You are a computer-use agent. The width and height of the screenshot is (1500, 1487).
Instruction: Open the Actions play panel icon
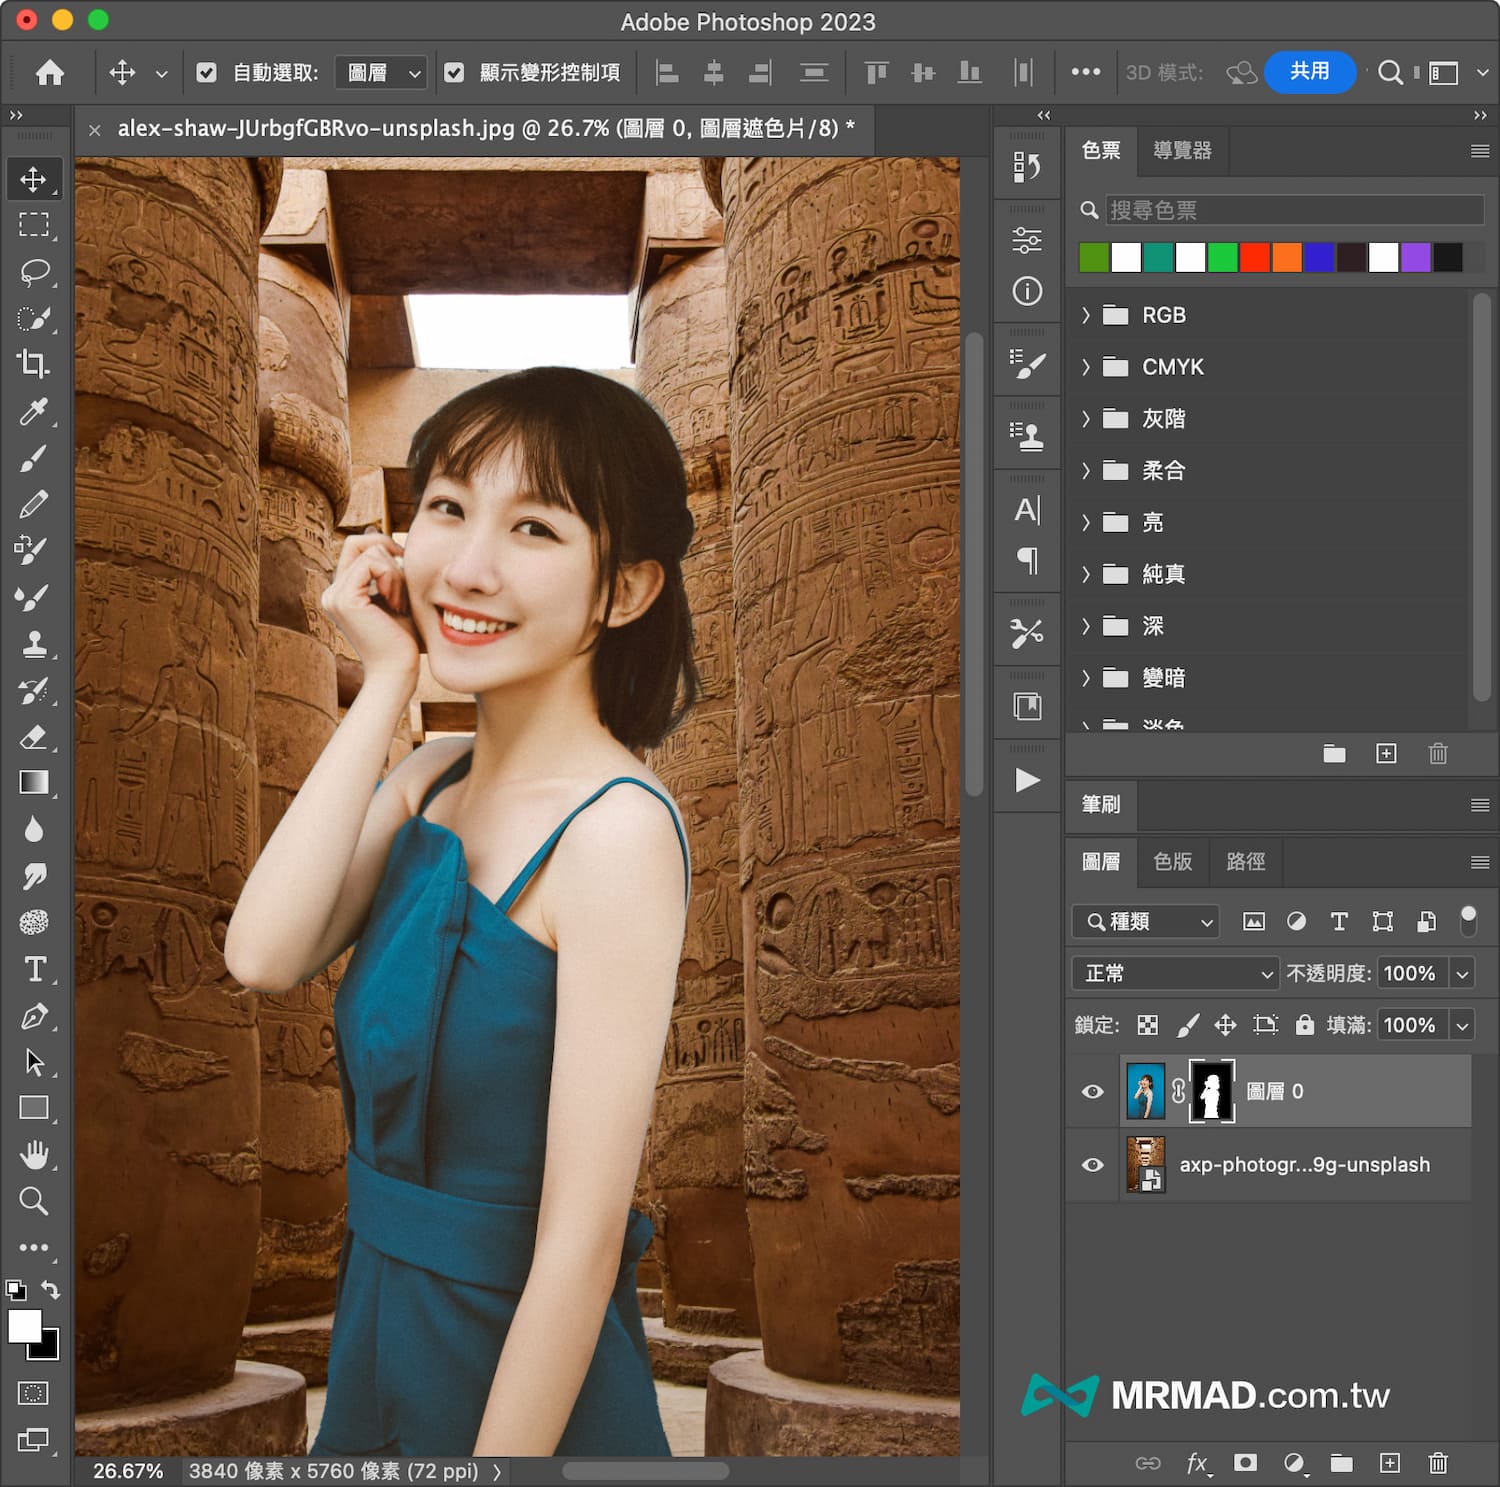click(x=1027, y=780)
